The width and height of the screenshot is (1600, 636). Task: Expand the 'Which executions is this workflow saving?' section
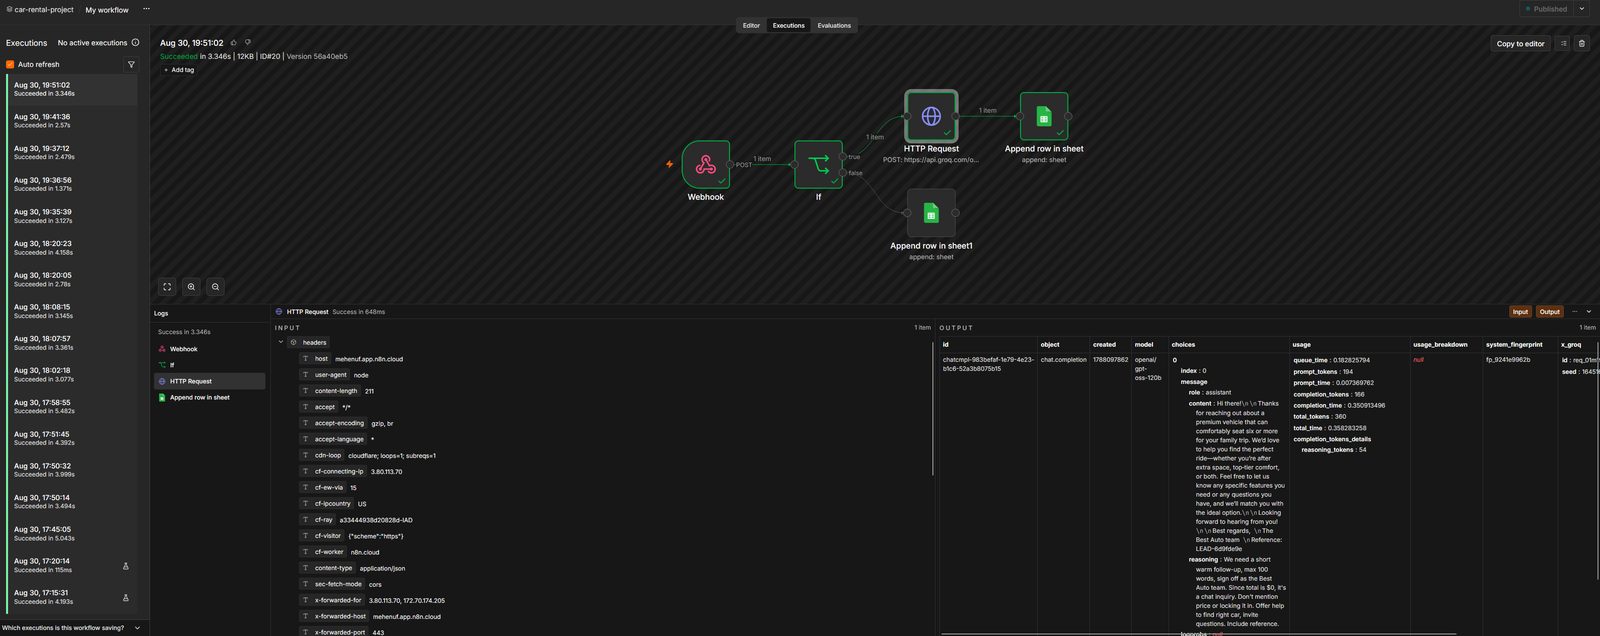pyautogui.click(x=75, y=628)
